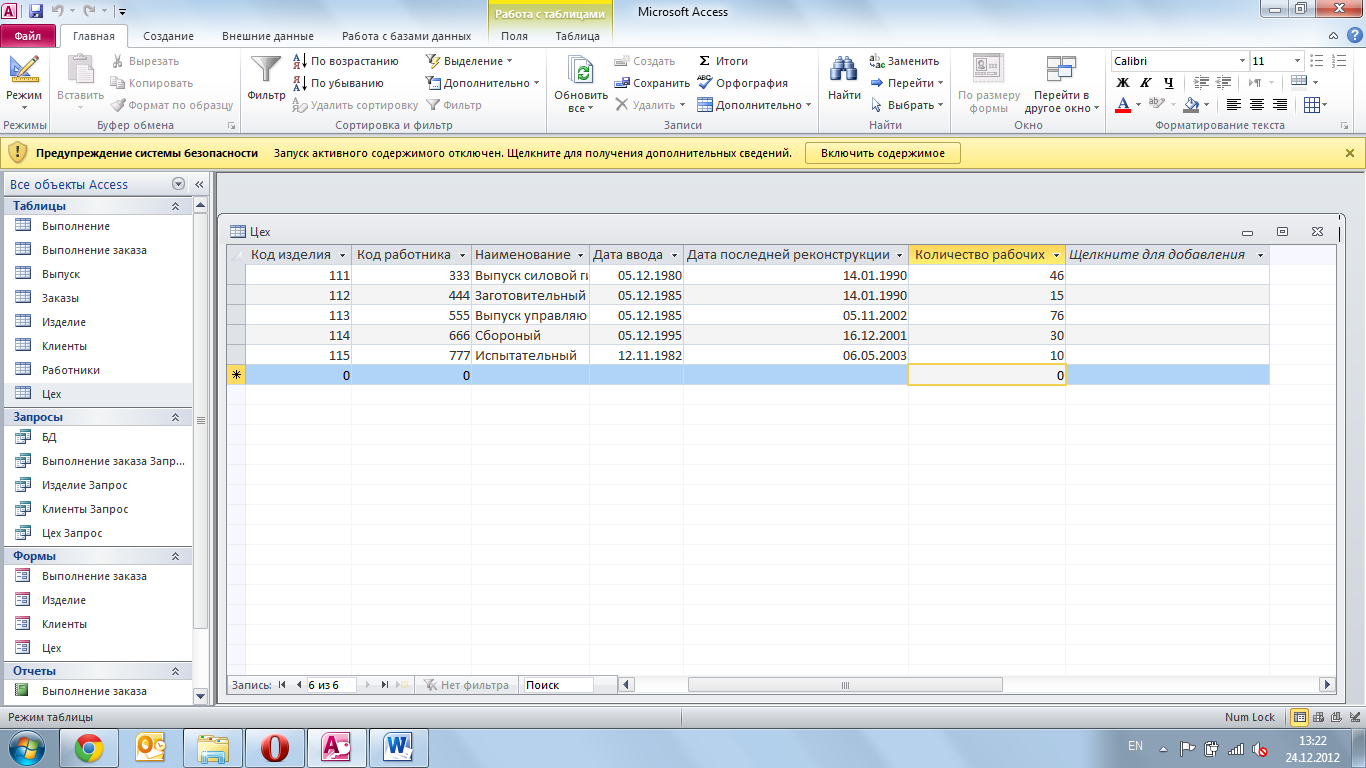1366x768 pixels.
Task: Align text right
Action: [1280, 104]
